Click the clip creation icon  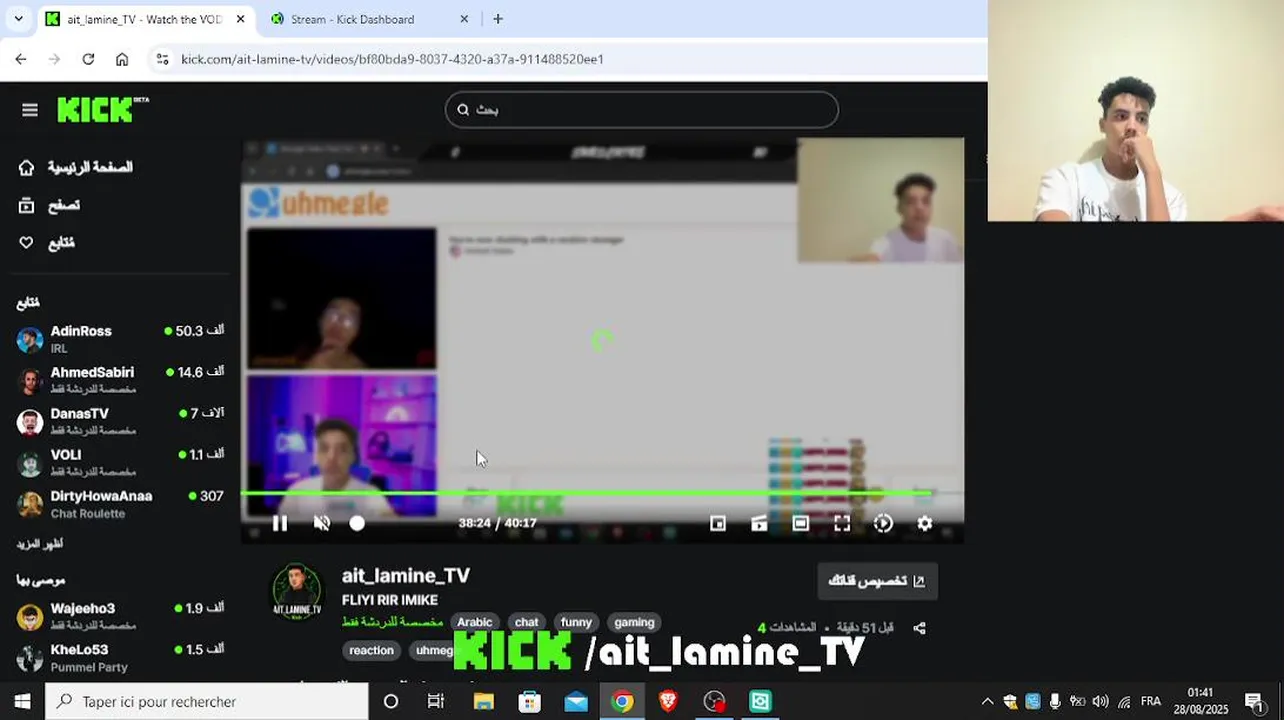[759, 523]
